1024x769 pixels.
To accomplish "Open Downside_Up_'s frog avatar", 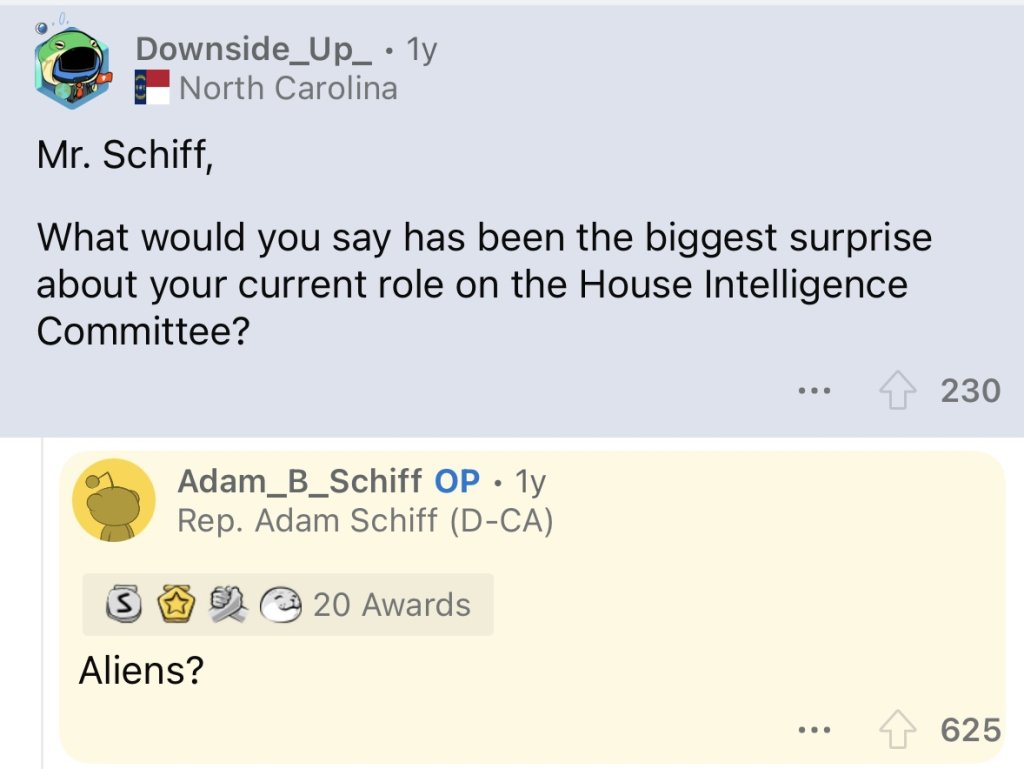I will coord(68,68).
